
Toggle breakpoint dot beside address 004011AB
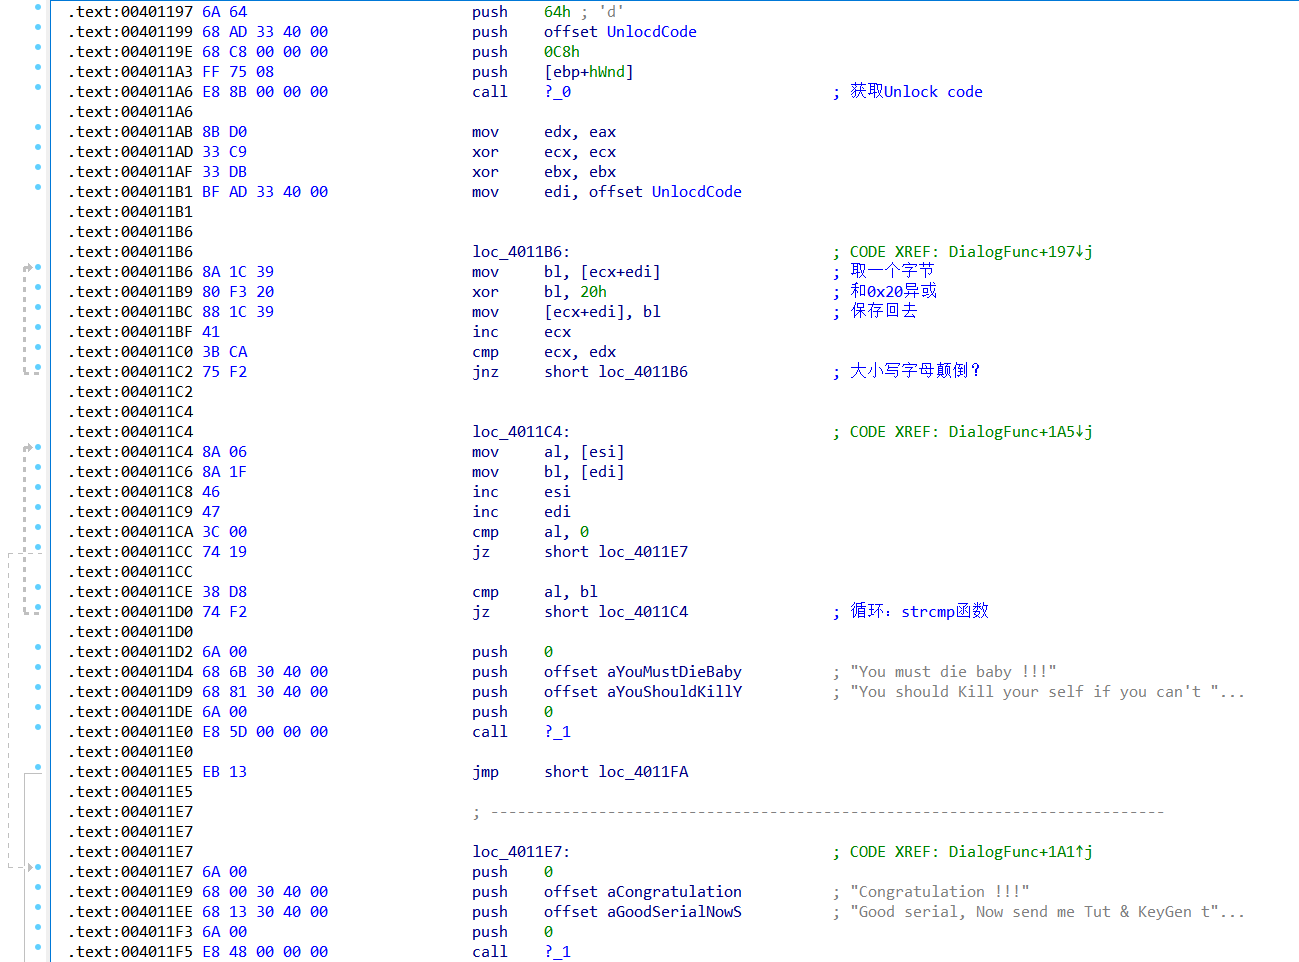(x=38, y=128)
